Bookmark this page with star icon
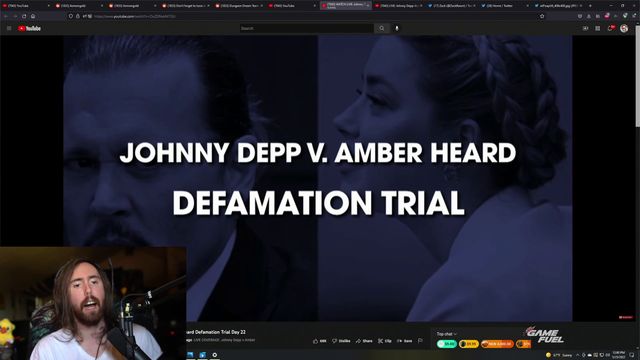The height and width of the screenshot is (360, 640). tap(542, 16)
